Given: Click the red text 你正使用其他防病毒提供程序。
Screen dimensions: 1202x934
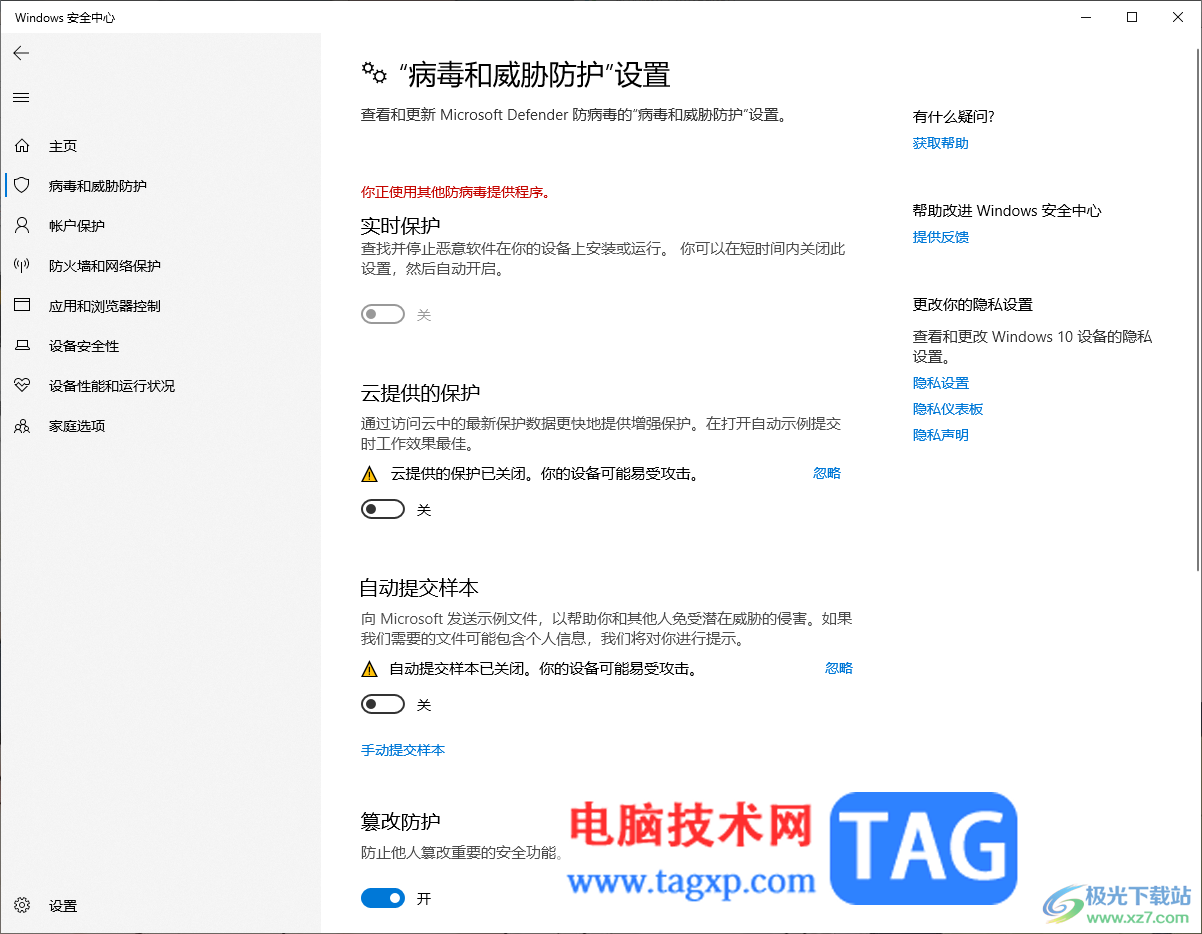Looking at the screenshot, I should click(x=456, y=192).
